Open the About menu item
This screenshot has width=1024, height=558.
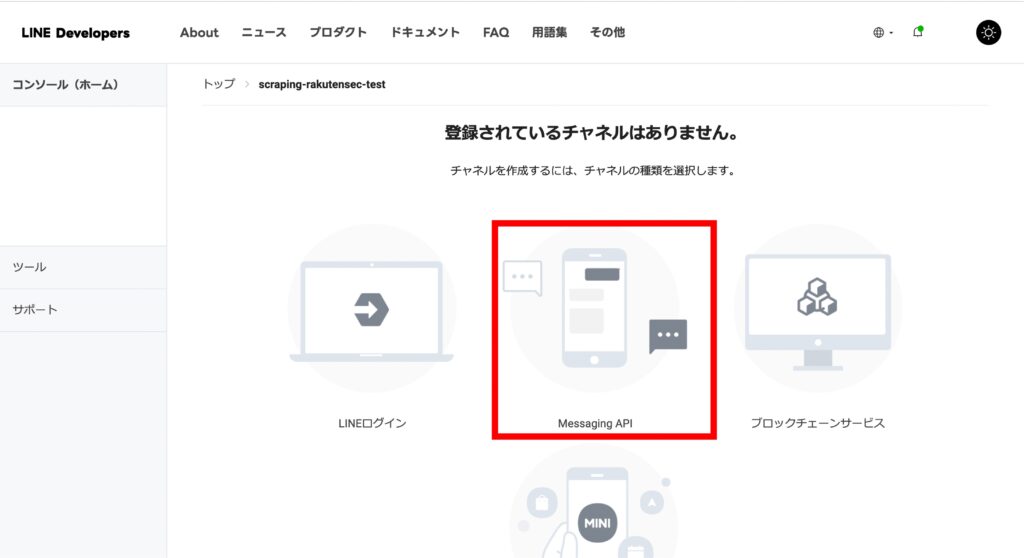199,32
